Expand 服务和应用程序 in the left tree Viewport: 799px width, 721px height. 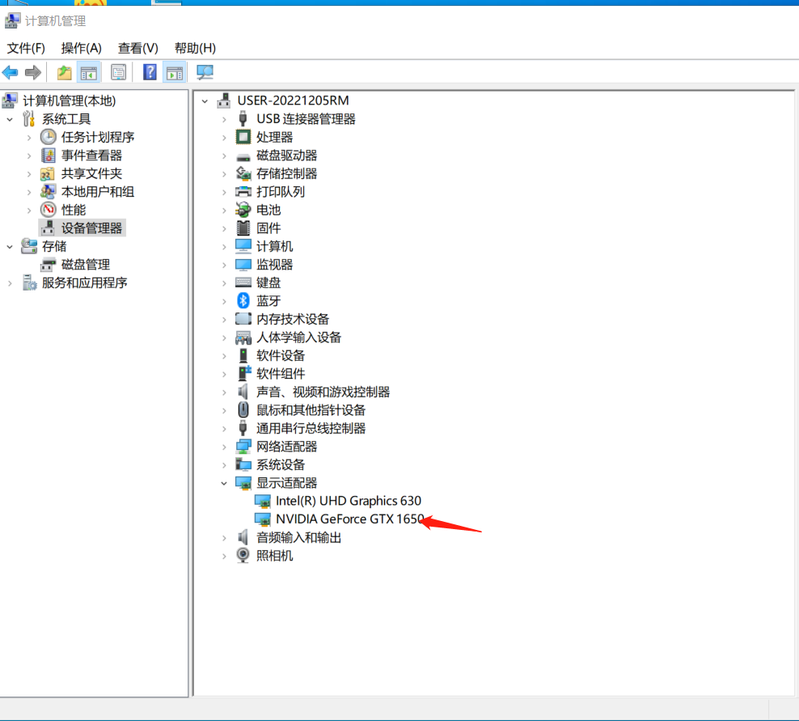10,283
